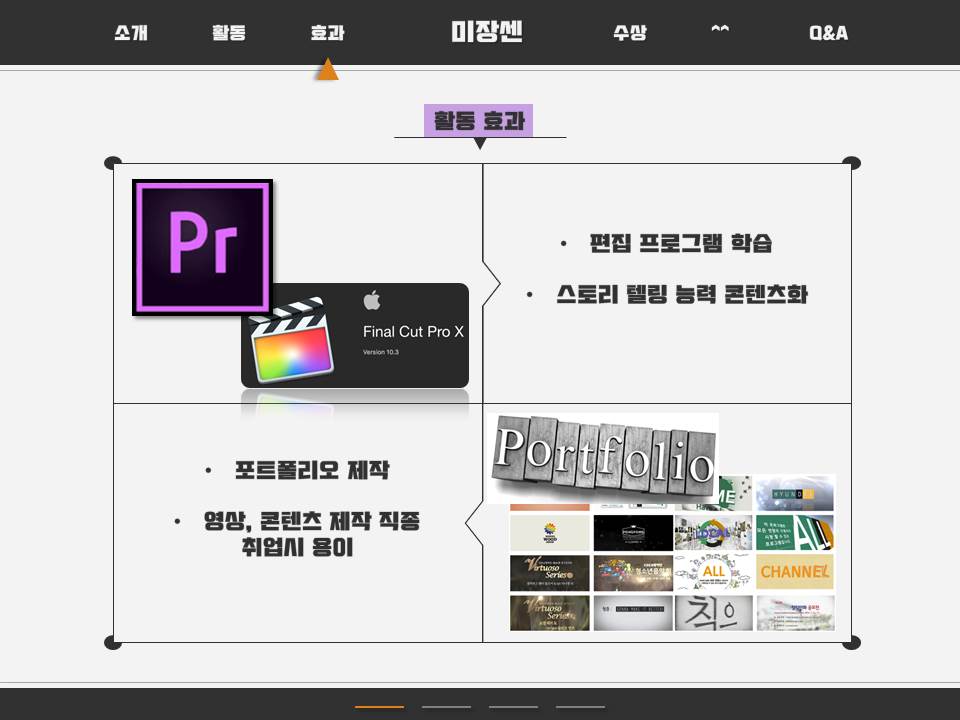Screen dimensions: 960x720
Task: Click the 활동 효과 purple heading
Action: point(479,121)
